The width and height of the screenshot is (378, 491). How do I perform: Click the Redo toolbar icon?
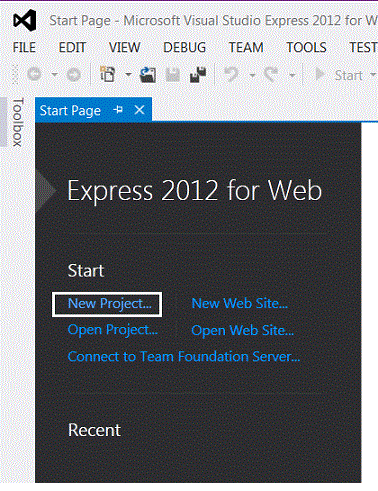click(271, 74)
